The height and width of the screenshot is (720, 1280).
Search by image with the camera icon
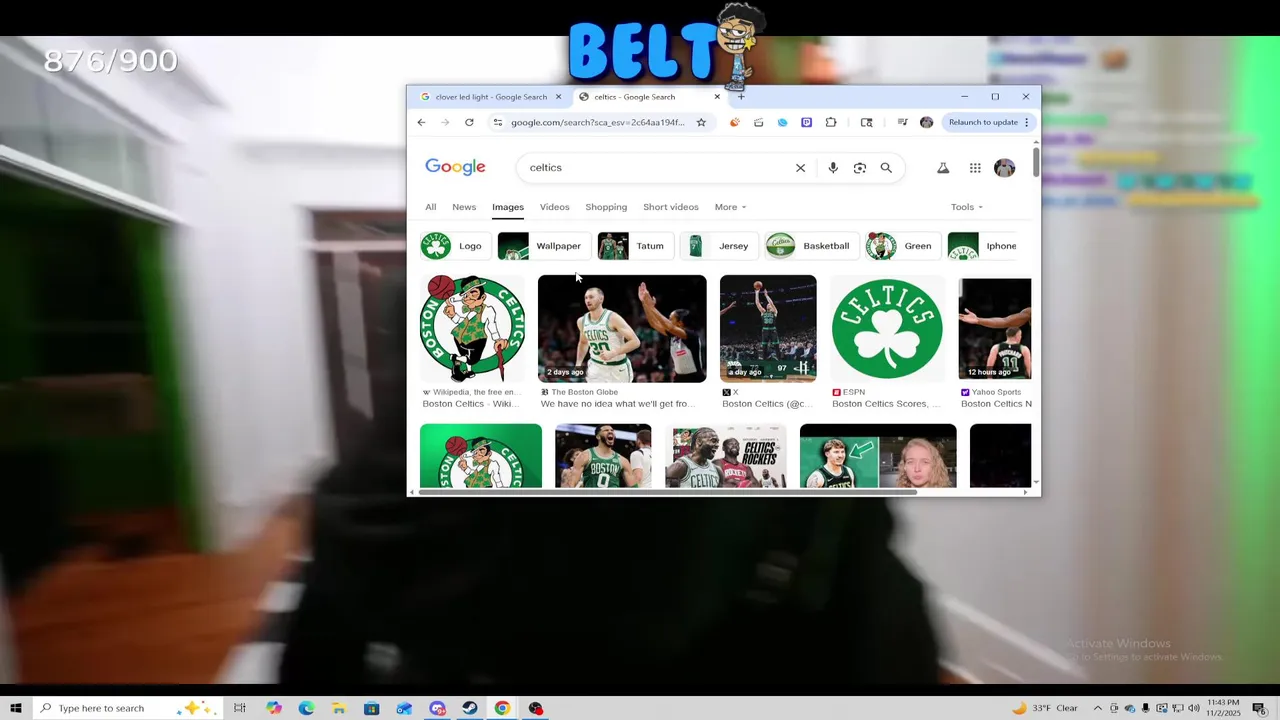[860, 168]
